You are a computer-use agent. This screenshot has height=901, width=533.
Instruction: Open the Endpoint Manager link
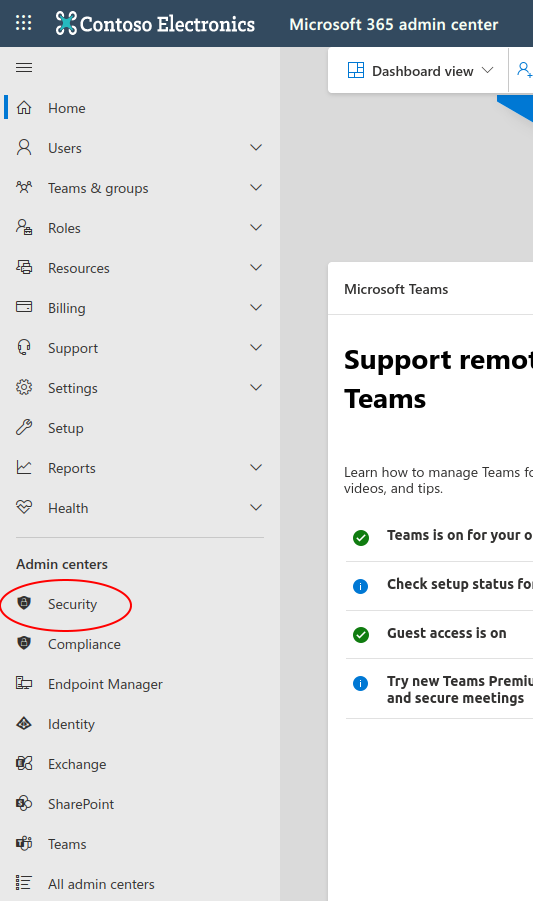point(105,684)
